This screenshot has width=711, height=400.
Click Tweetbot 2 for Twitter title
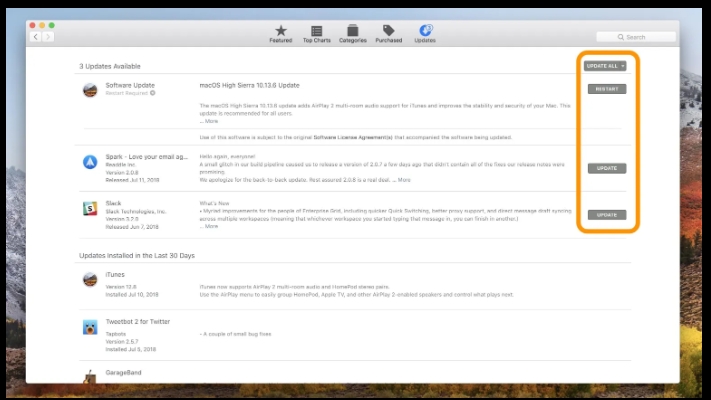[x=138, y=322]
